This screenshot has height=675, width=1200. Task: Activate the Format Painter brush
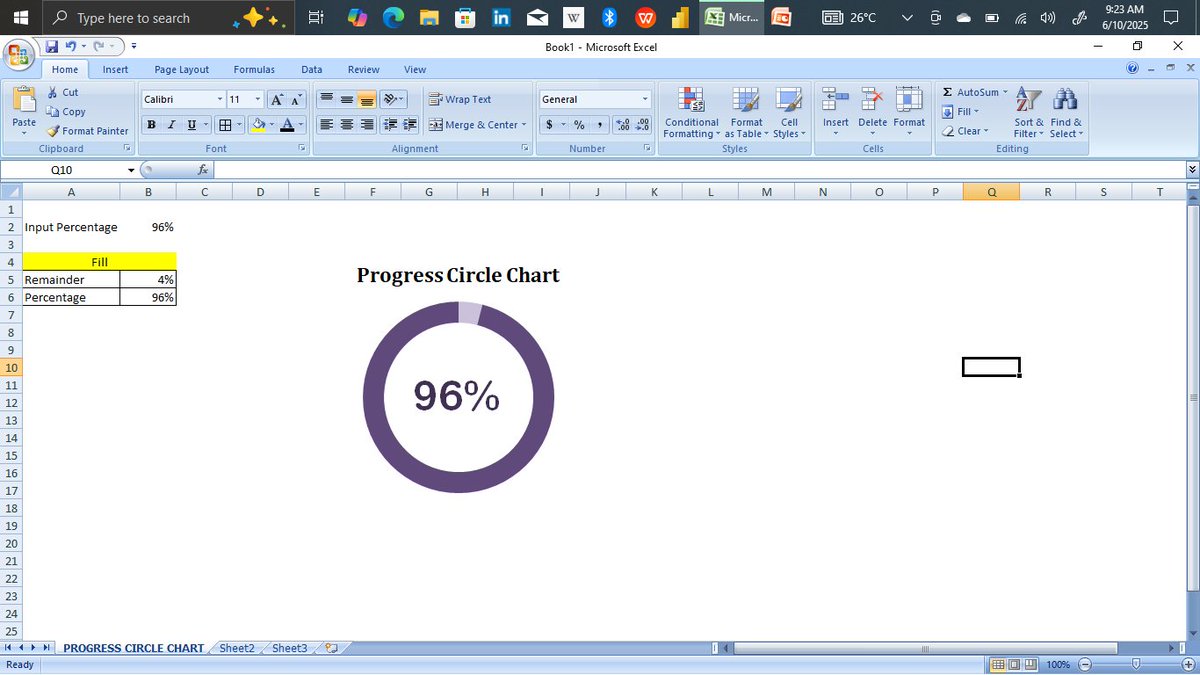pyautogui.click(x=87, y=131)
